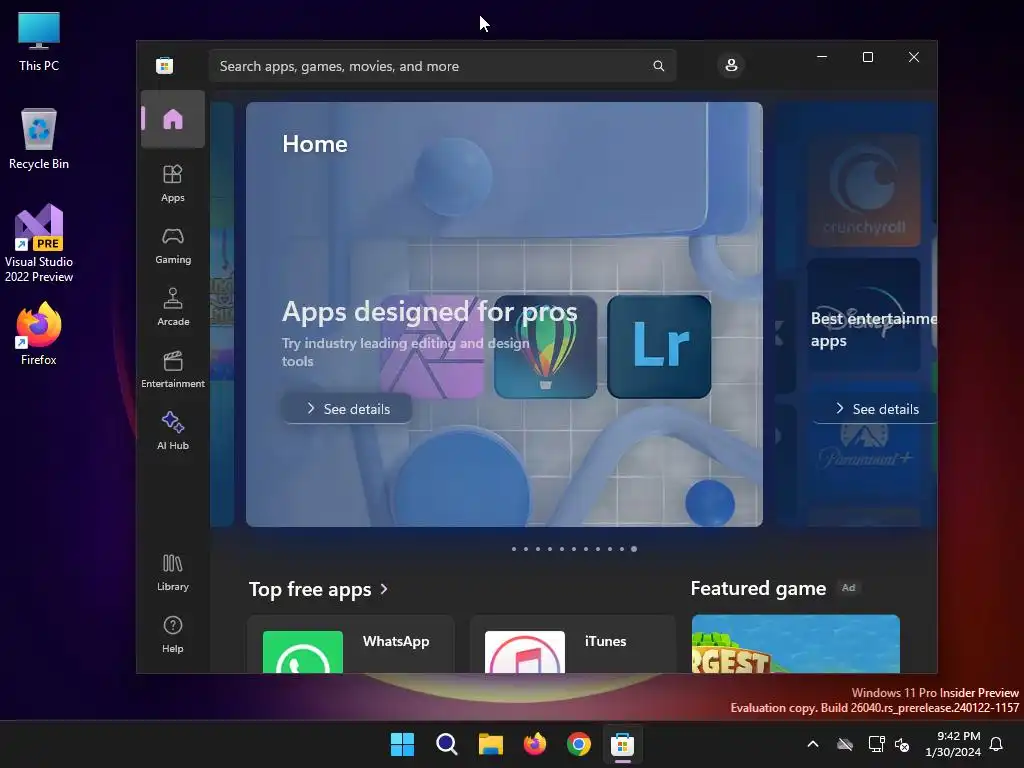The image size is (1024, 768).
Task: Open the WhatsApp app card
Action: tap(351, 645)
